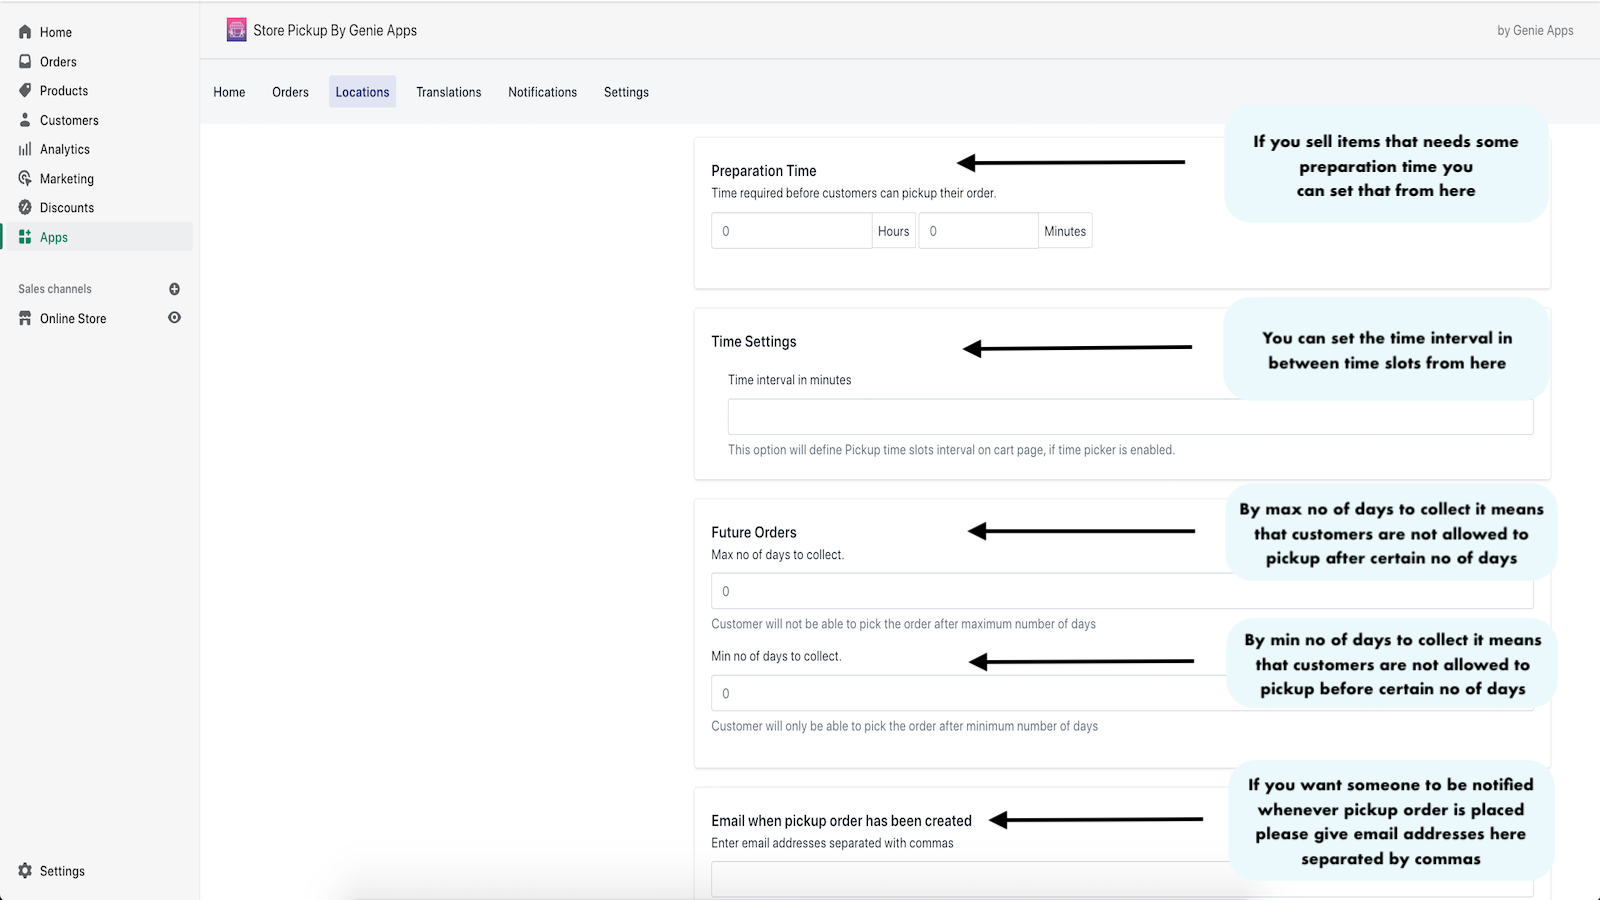The width and height of the screenshot is (1600, 900).
Task: Open Apps in the sidebar
Action: [x=54, y=237]
